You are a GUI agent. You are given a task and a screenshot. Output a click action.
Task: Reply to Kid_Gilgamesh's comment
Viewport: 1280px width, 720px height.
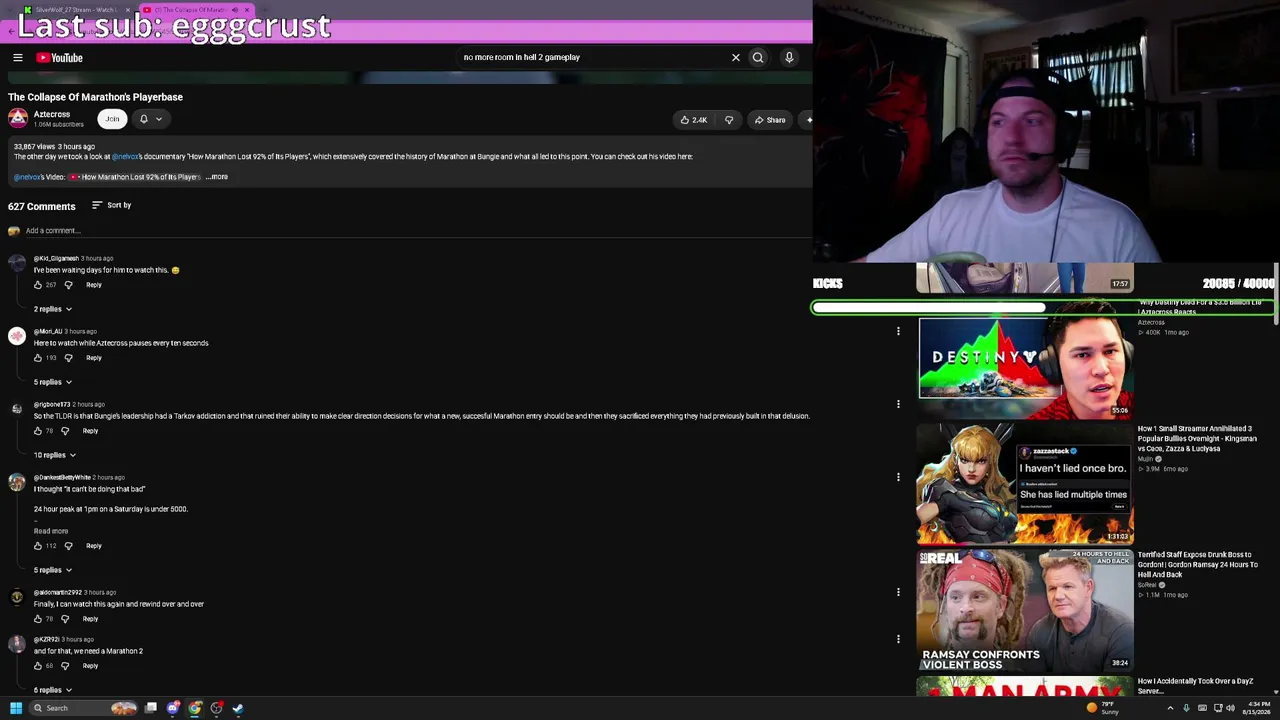pos(94,285)
